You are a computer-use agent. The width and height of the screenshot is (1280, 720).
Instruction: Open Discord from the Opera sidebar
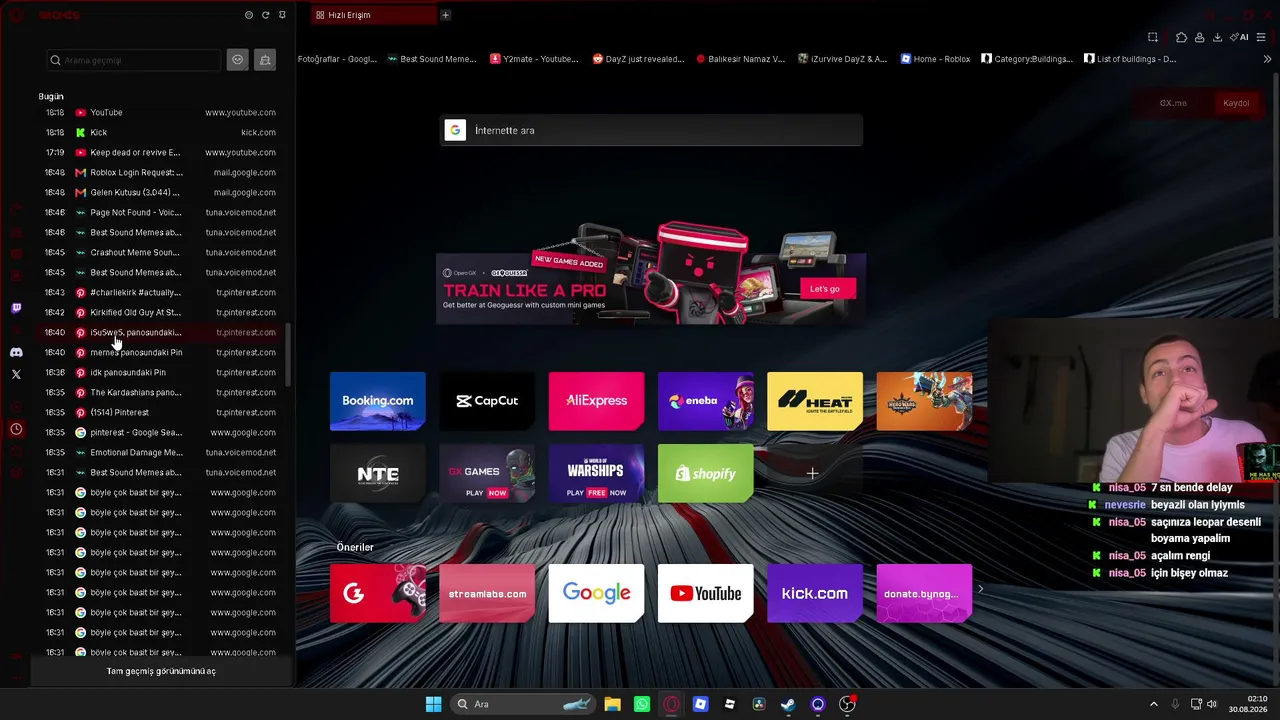16,352
